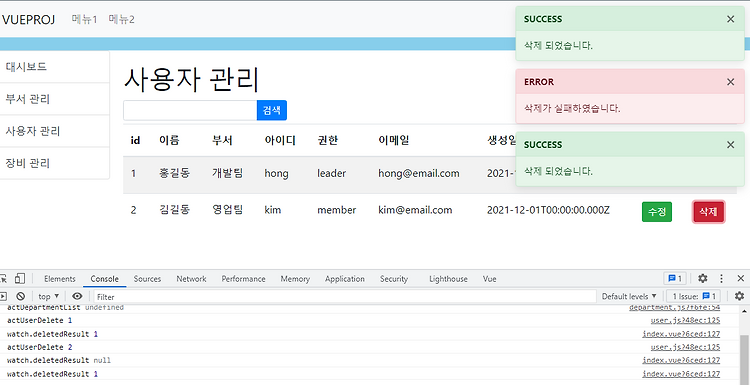Go to the Application tab
Viewport: 750px width, 385px height.
tap(344, 279)
